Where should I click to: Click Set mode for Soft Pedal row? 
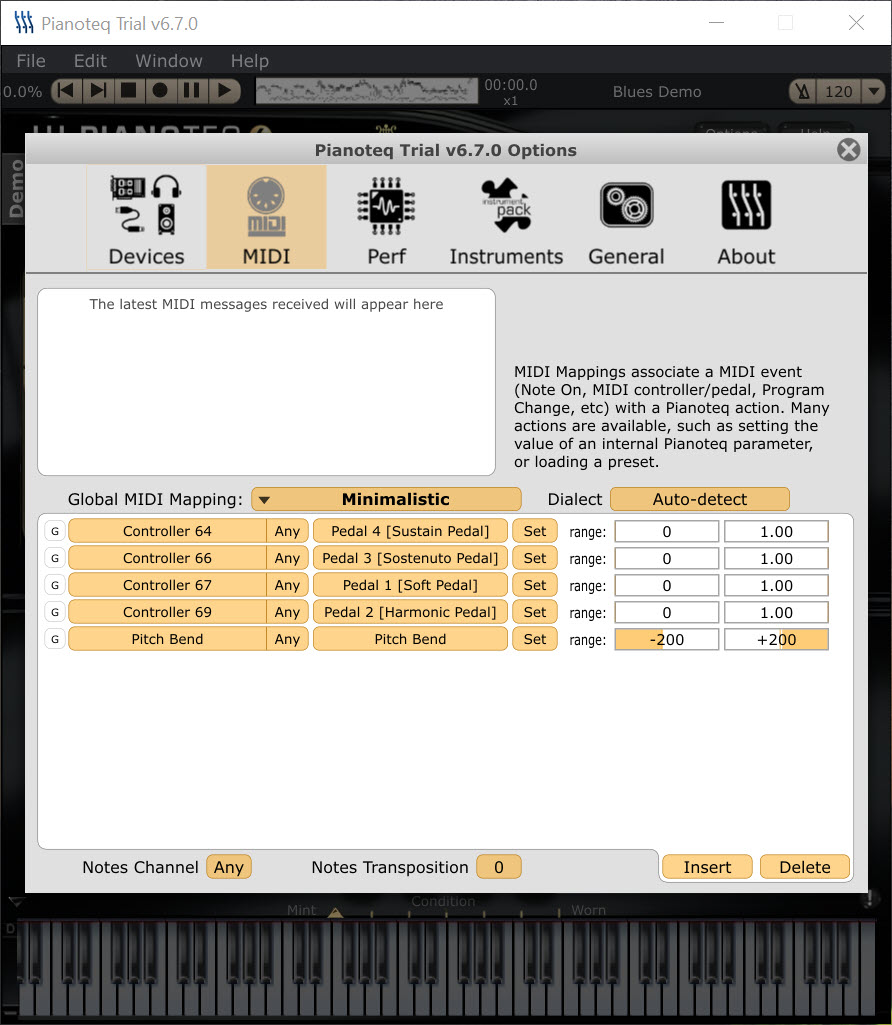tap(535, 585)
